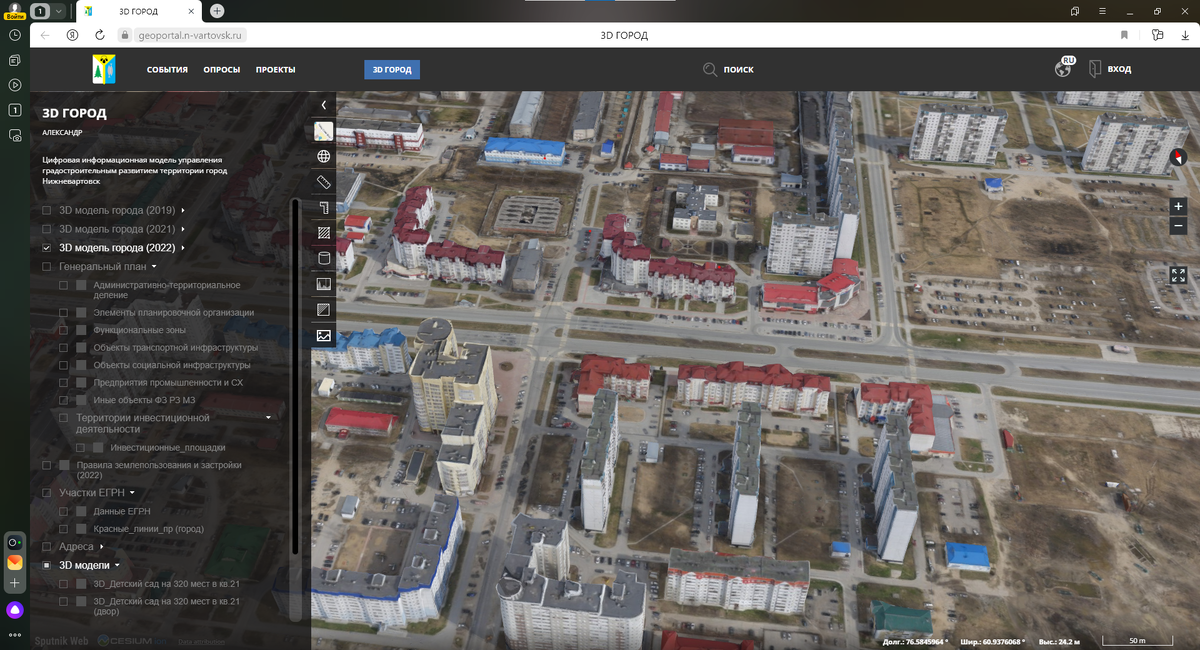Zoom out with the minus button

tap(1178, 226)
